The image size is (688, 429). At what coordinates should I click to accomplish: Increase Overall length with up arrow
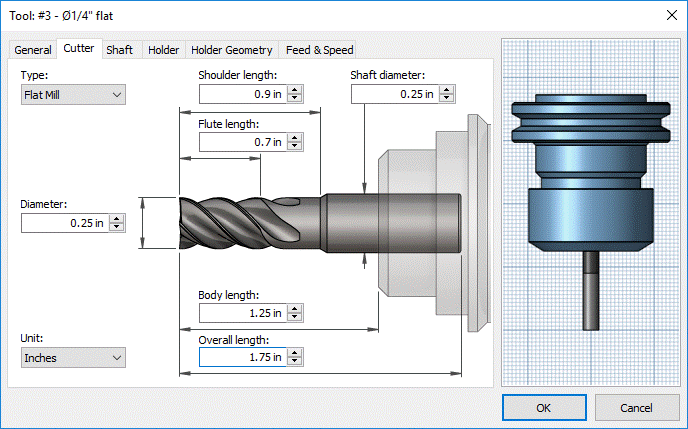[295, 353]
